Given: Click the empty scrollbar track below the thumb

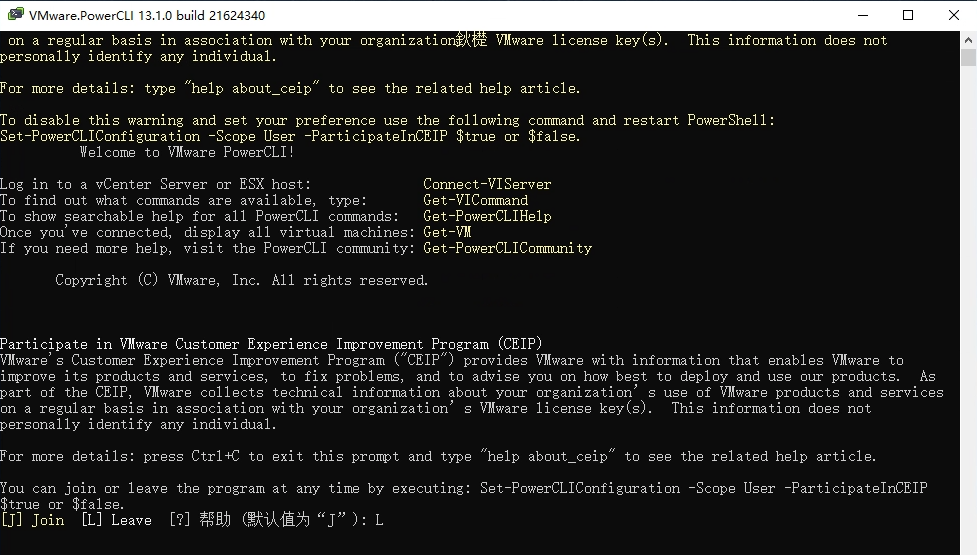Looking at the screenshot, I should coord(968,300).
